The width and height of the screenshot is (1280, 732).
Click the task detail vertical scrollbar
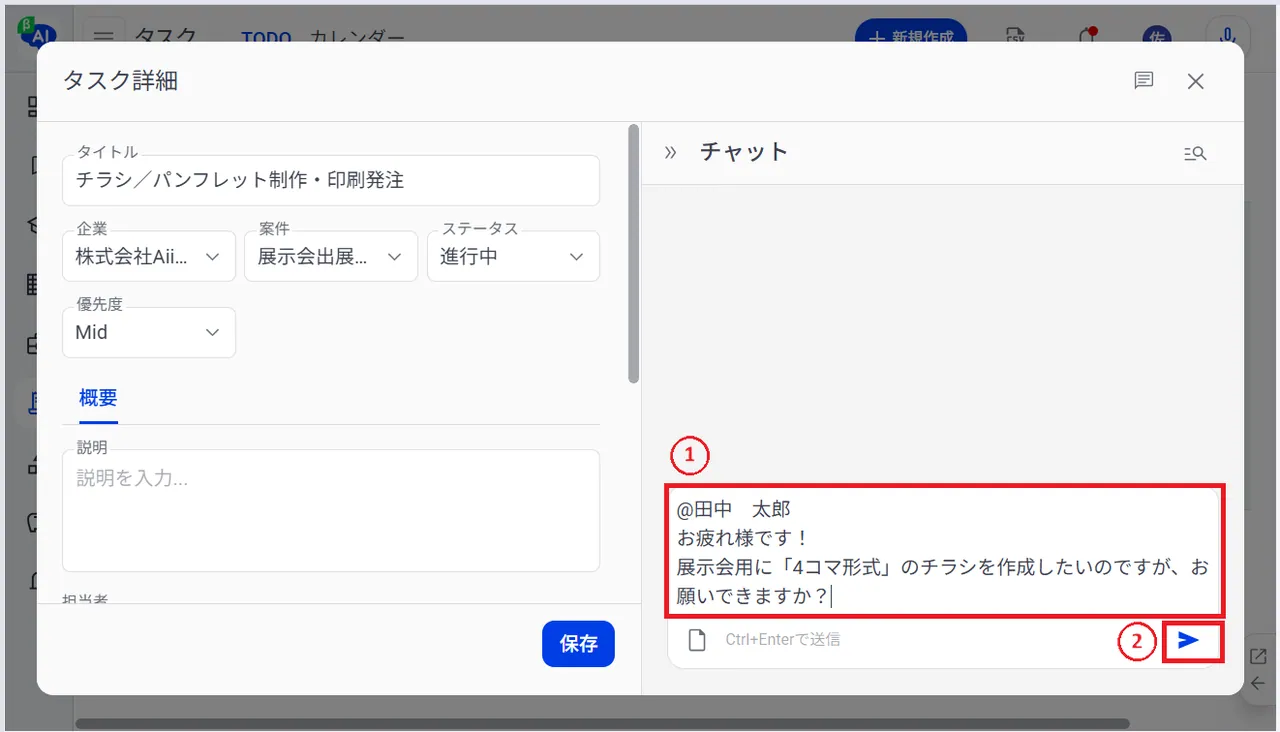pyautogui.click(x=633, y=254)
